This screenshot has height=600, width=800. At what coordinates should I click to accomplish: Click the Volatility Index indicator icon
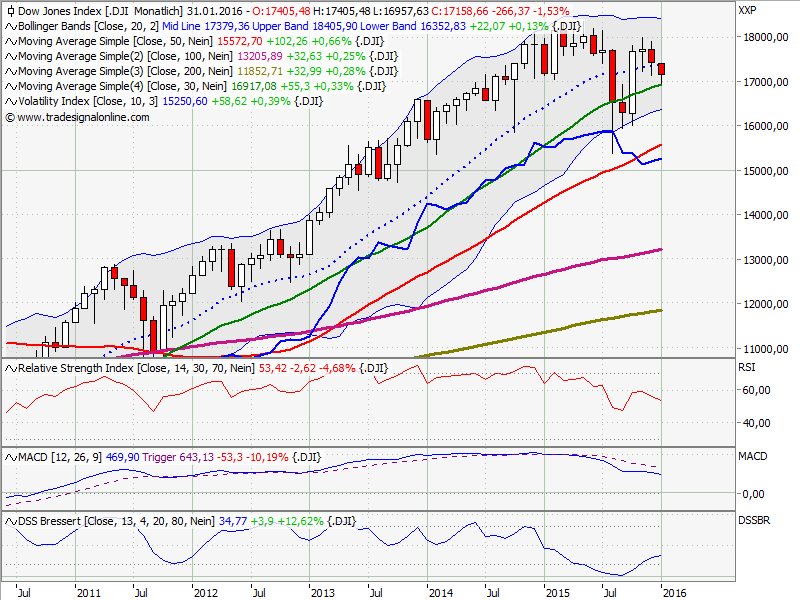click(11, 99)
